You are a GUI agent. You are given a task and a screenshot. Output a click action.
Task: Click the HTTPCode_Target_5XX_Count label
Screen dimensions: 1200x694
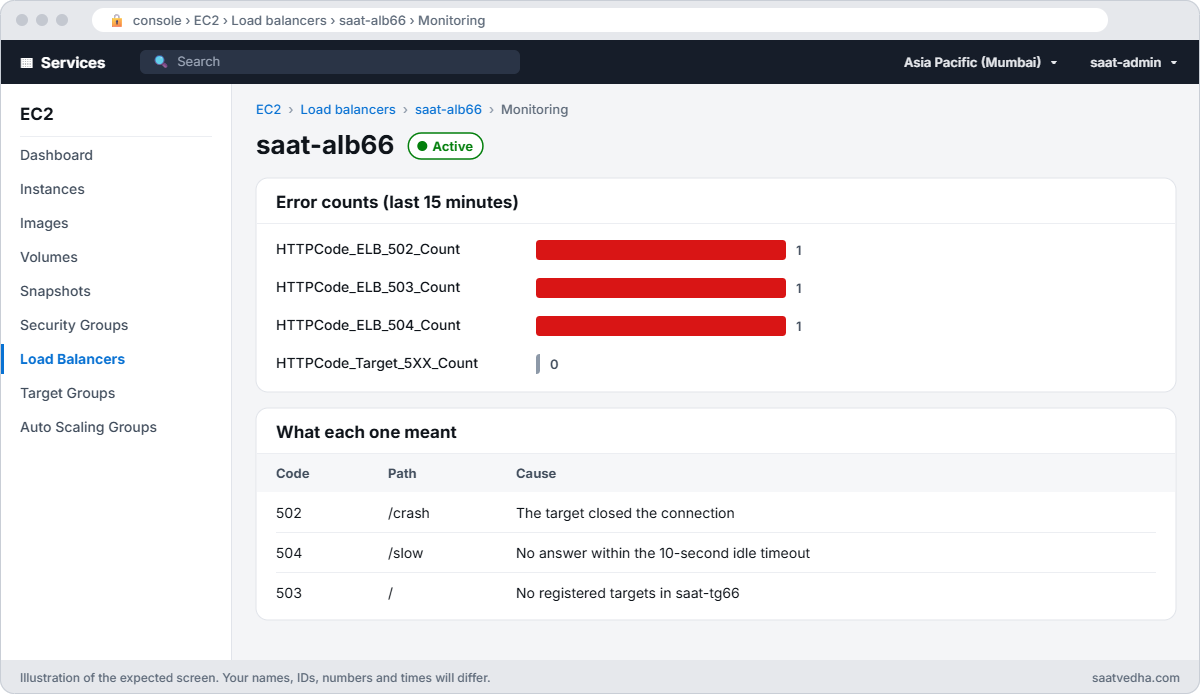(x=377, y=363)
